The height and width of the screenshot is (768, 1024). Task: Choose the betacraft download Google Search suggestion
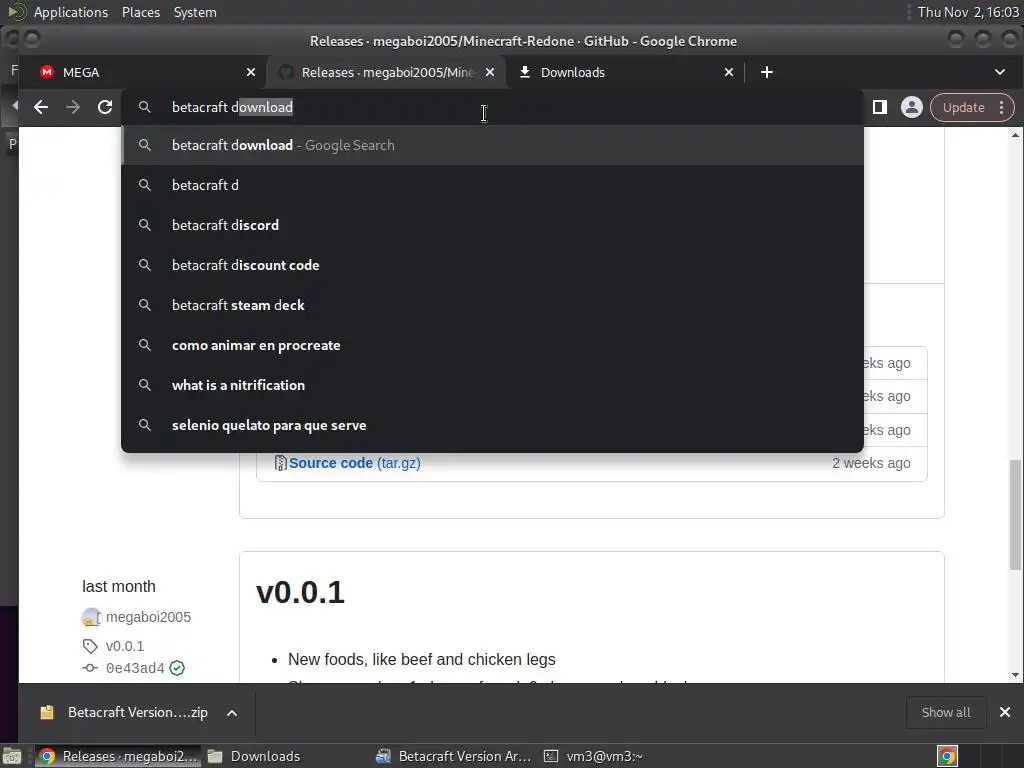(492, 145)
